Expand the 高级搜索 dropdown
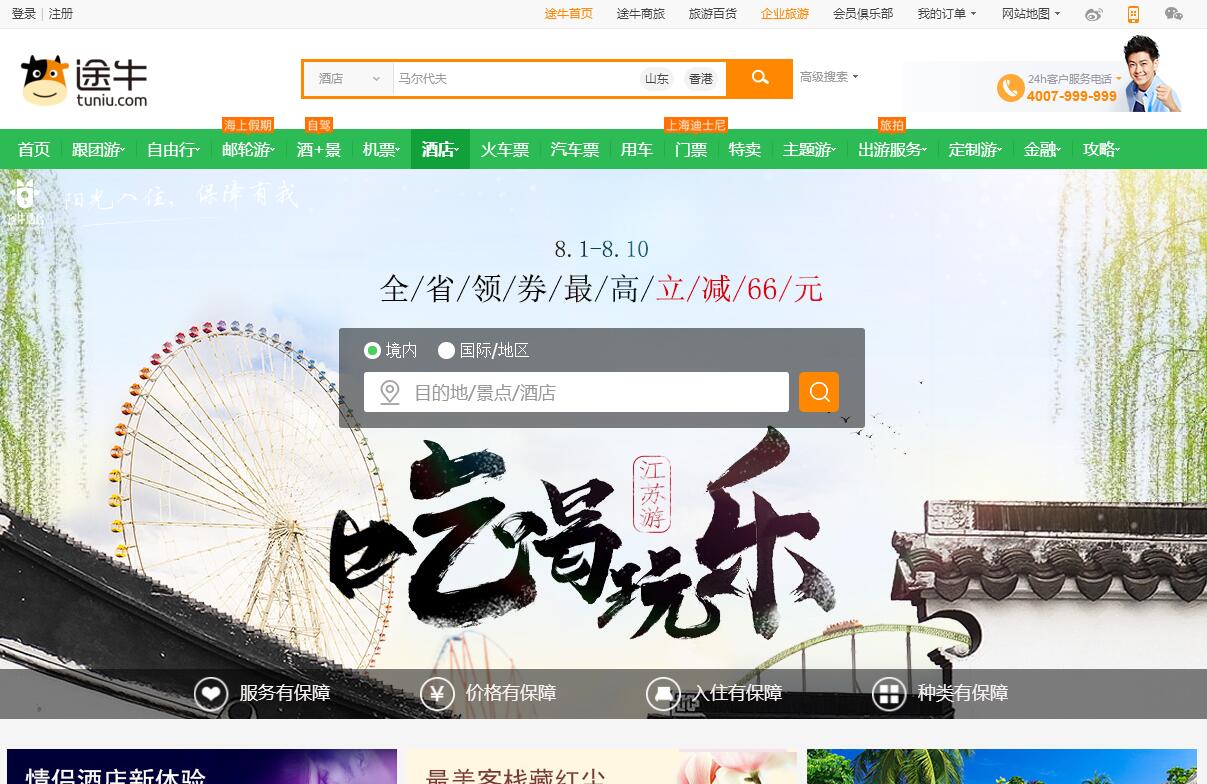1207x784 pixels. 829,77
